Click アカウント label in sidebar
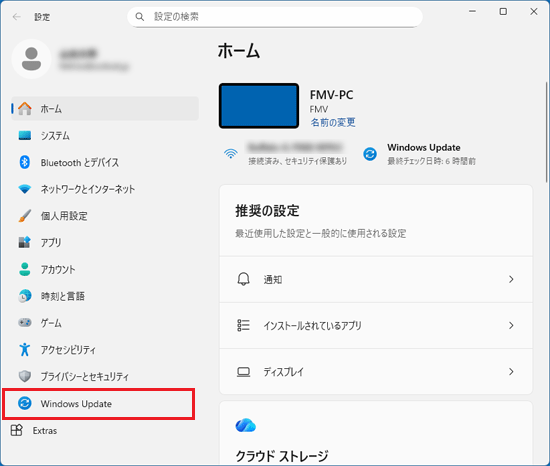 (58, 269)
